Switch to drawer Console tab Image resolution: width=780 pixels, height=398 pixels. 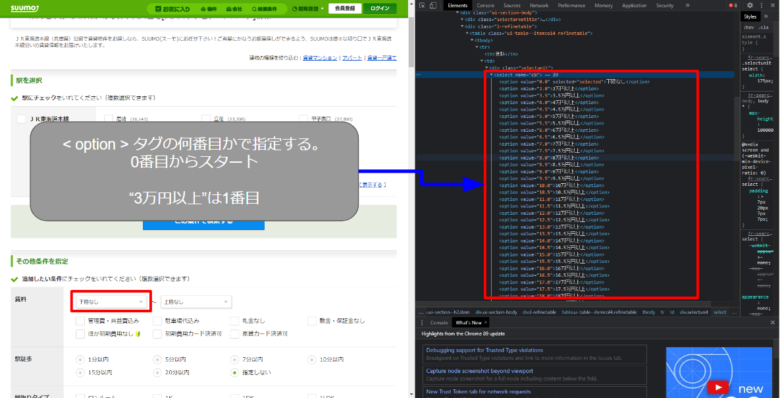[x=439, y=322]
